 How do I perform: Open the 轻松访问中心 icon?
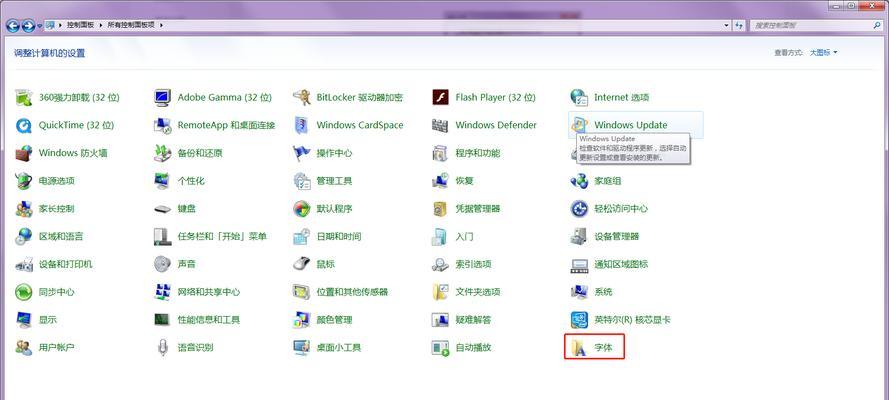pos(579,208)
